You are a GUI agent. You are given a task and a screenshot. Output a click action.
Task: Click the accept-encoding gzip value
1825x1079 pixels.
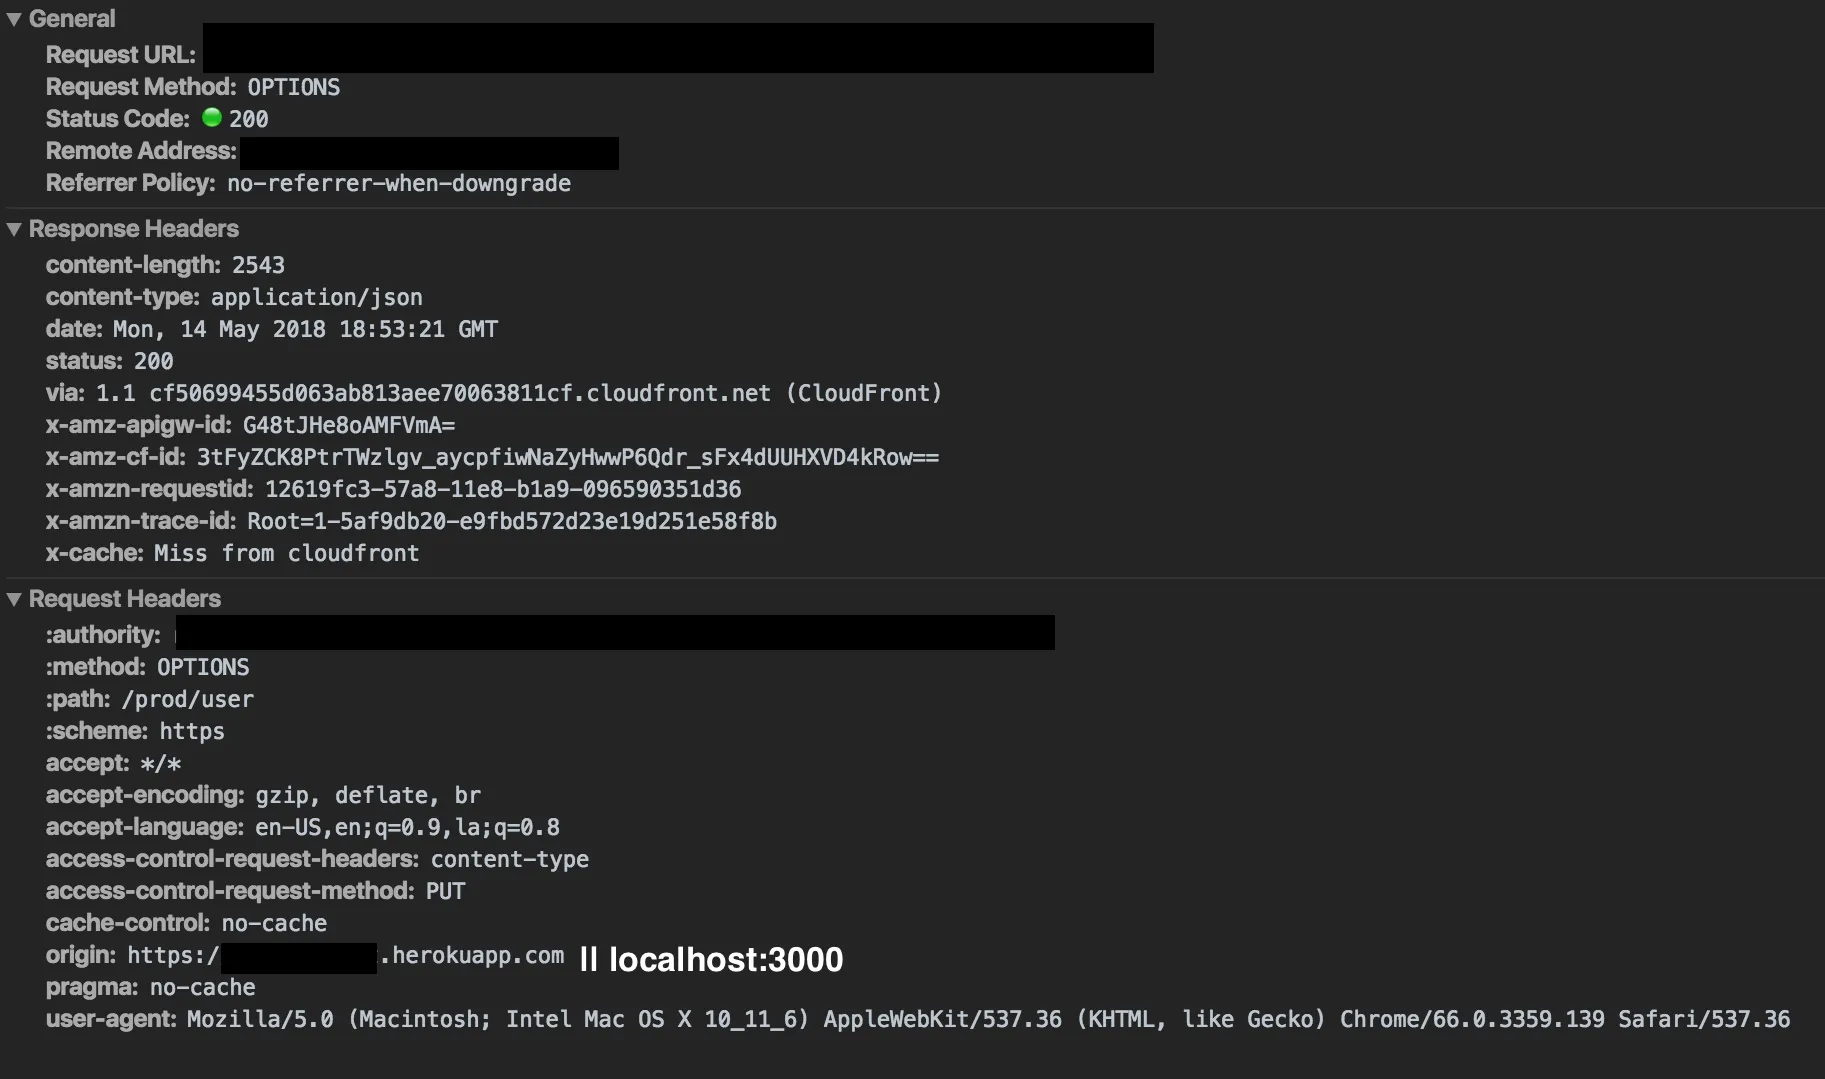[368, 795]
